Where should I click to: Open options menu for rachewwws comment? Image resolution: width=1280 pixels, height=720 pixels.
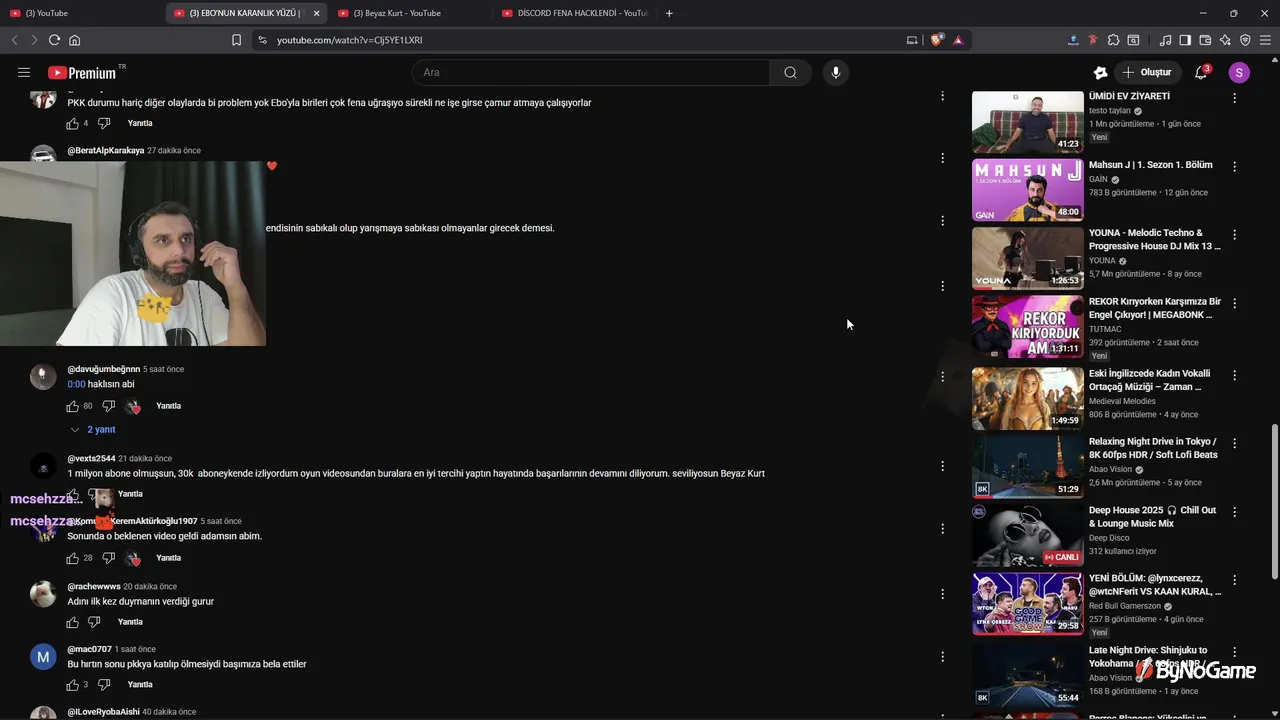(x=942, y=594)
